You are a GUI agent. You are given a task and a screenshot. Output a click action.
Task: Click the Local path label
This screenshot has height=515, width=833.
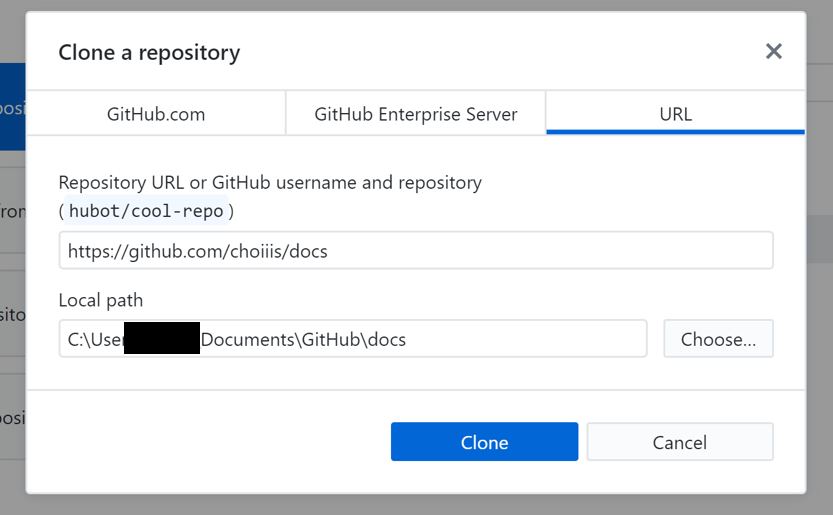101,300
